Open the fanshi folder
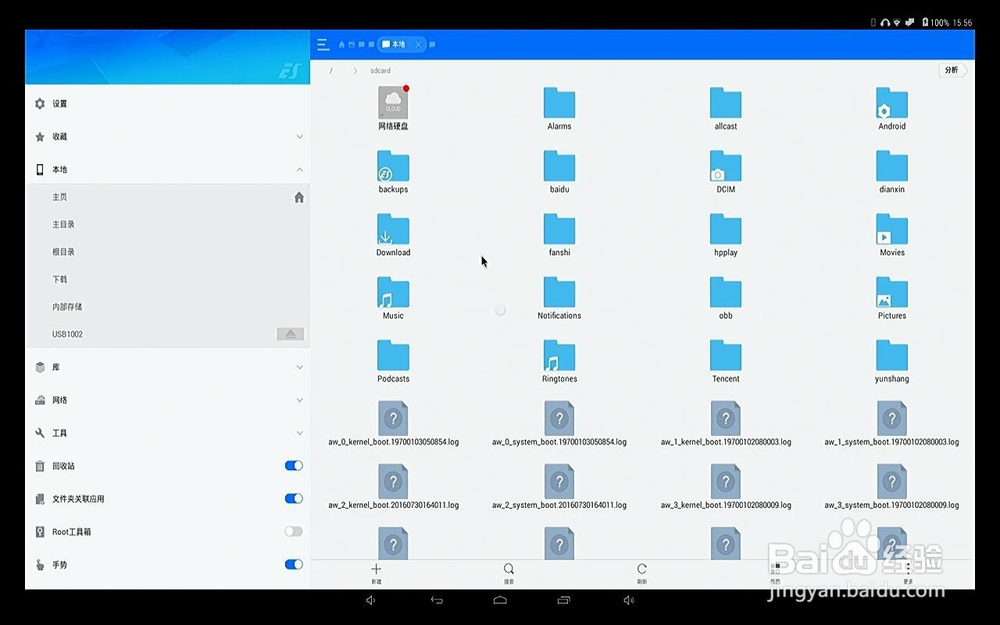The height and width of the screenshot is (625, 1000). [559, 235]
